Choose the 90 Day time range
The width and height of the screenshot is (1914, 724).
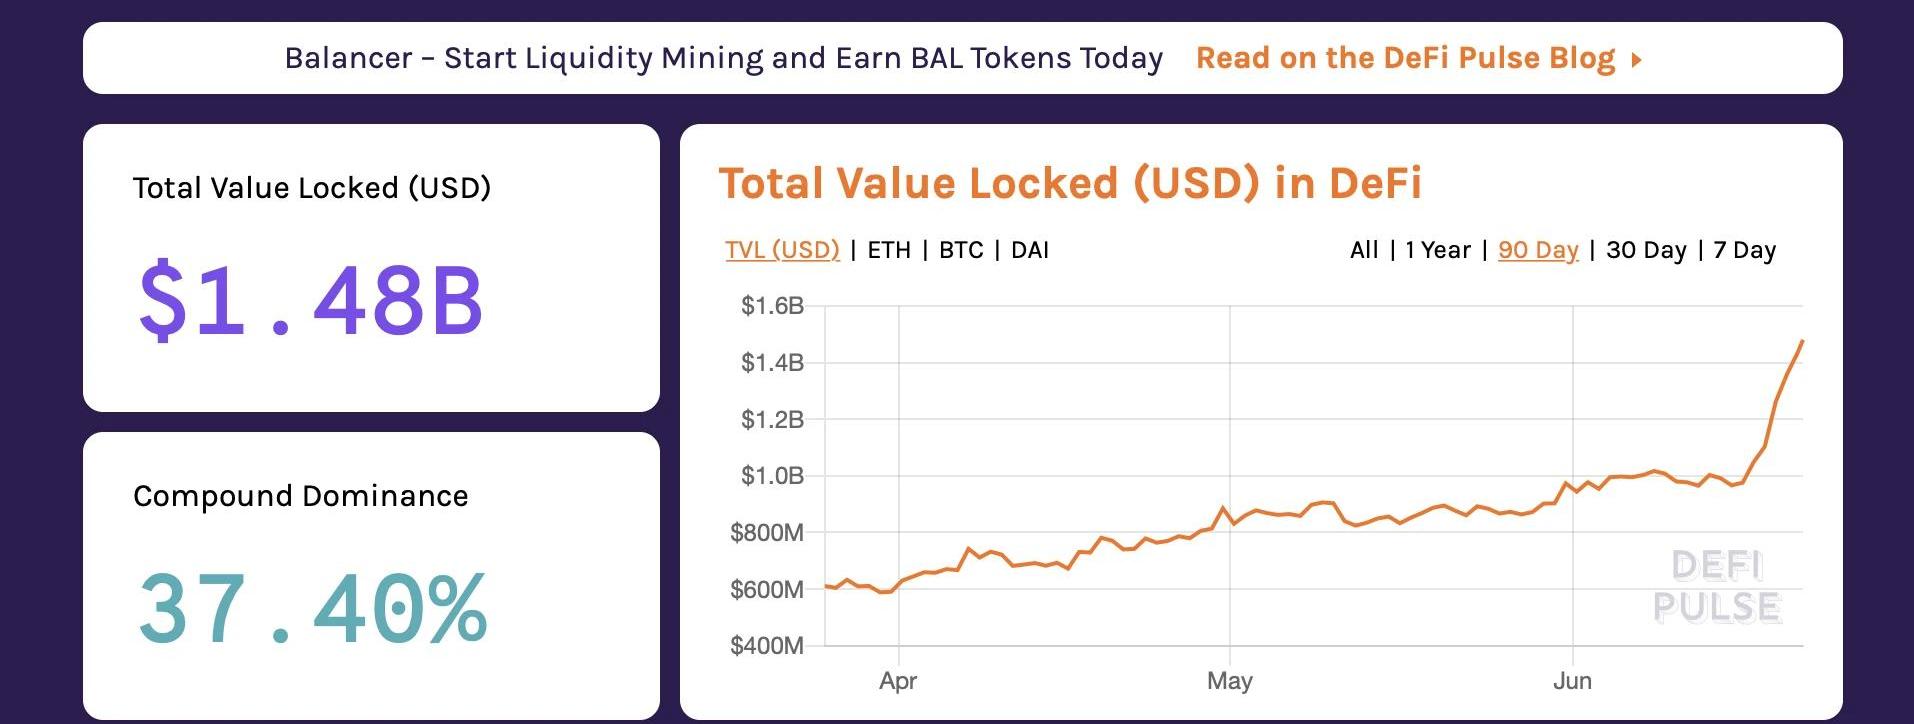pos(1538,250)
